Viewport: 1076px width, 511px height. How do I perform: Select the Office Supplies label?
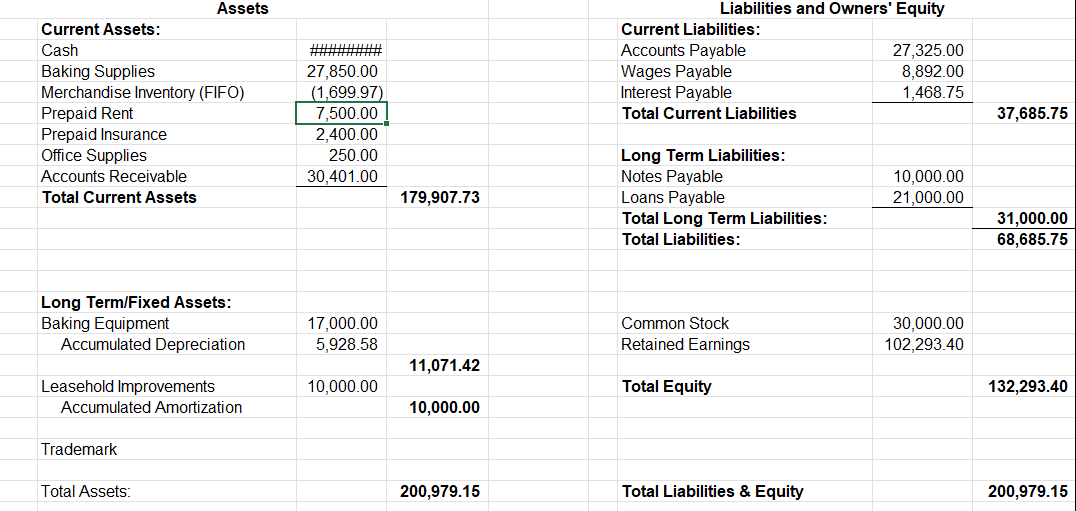coord(93,156)
